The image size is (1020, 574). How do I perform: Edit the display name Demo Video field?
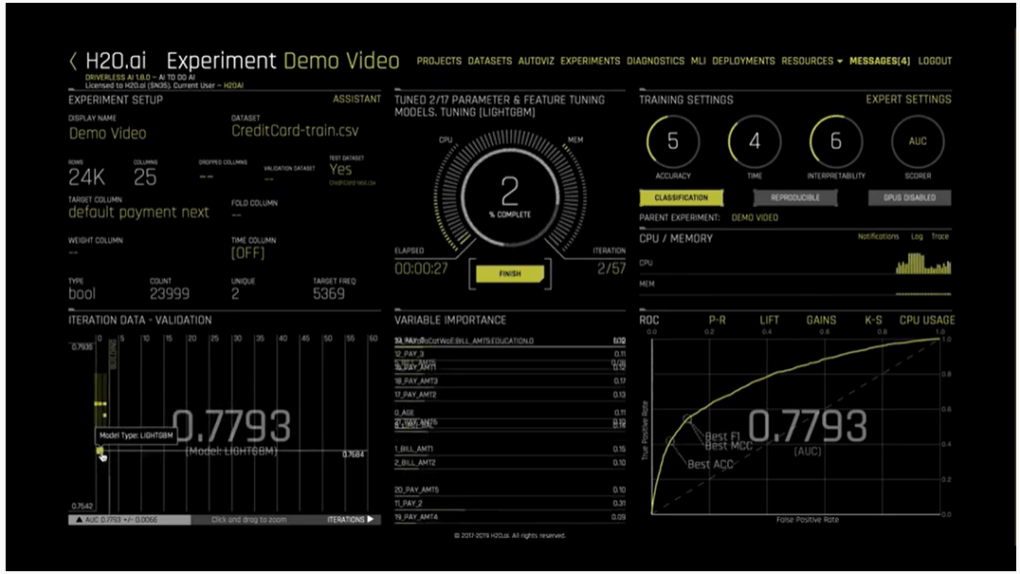click(x=107, y=133)
